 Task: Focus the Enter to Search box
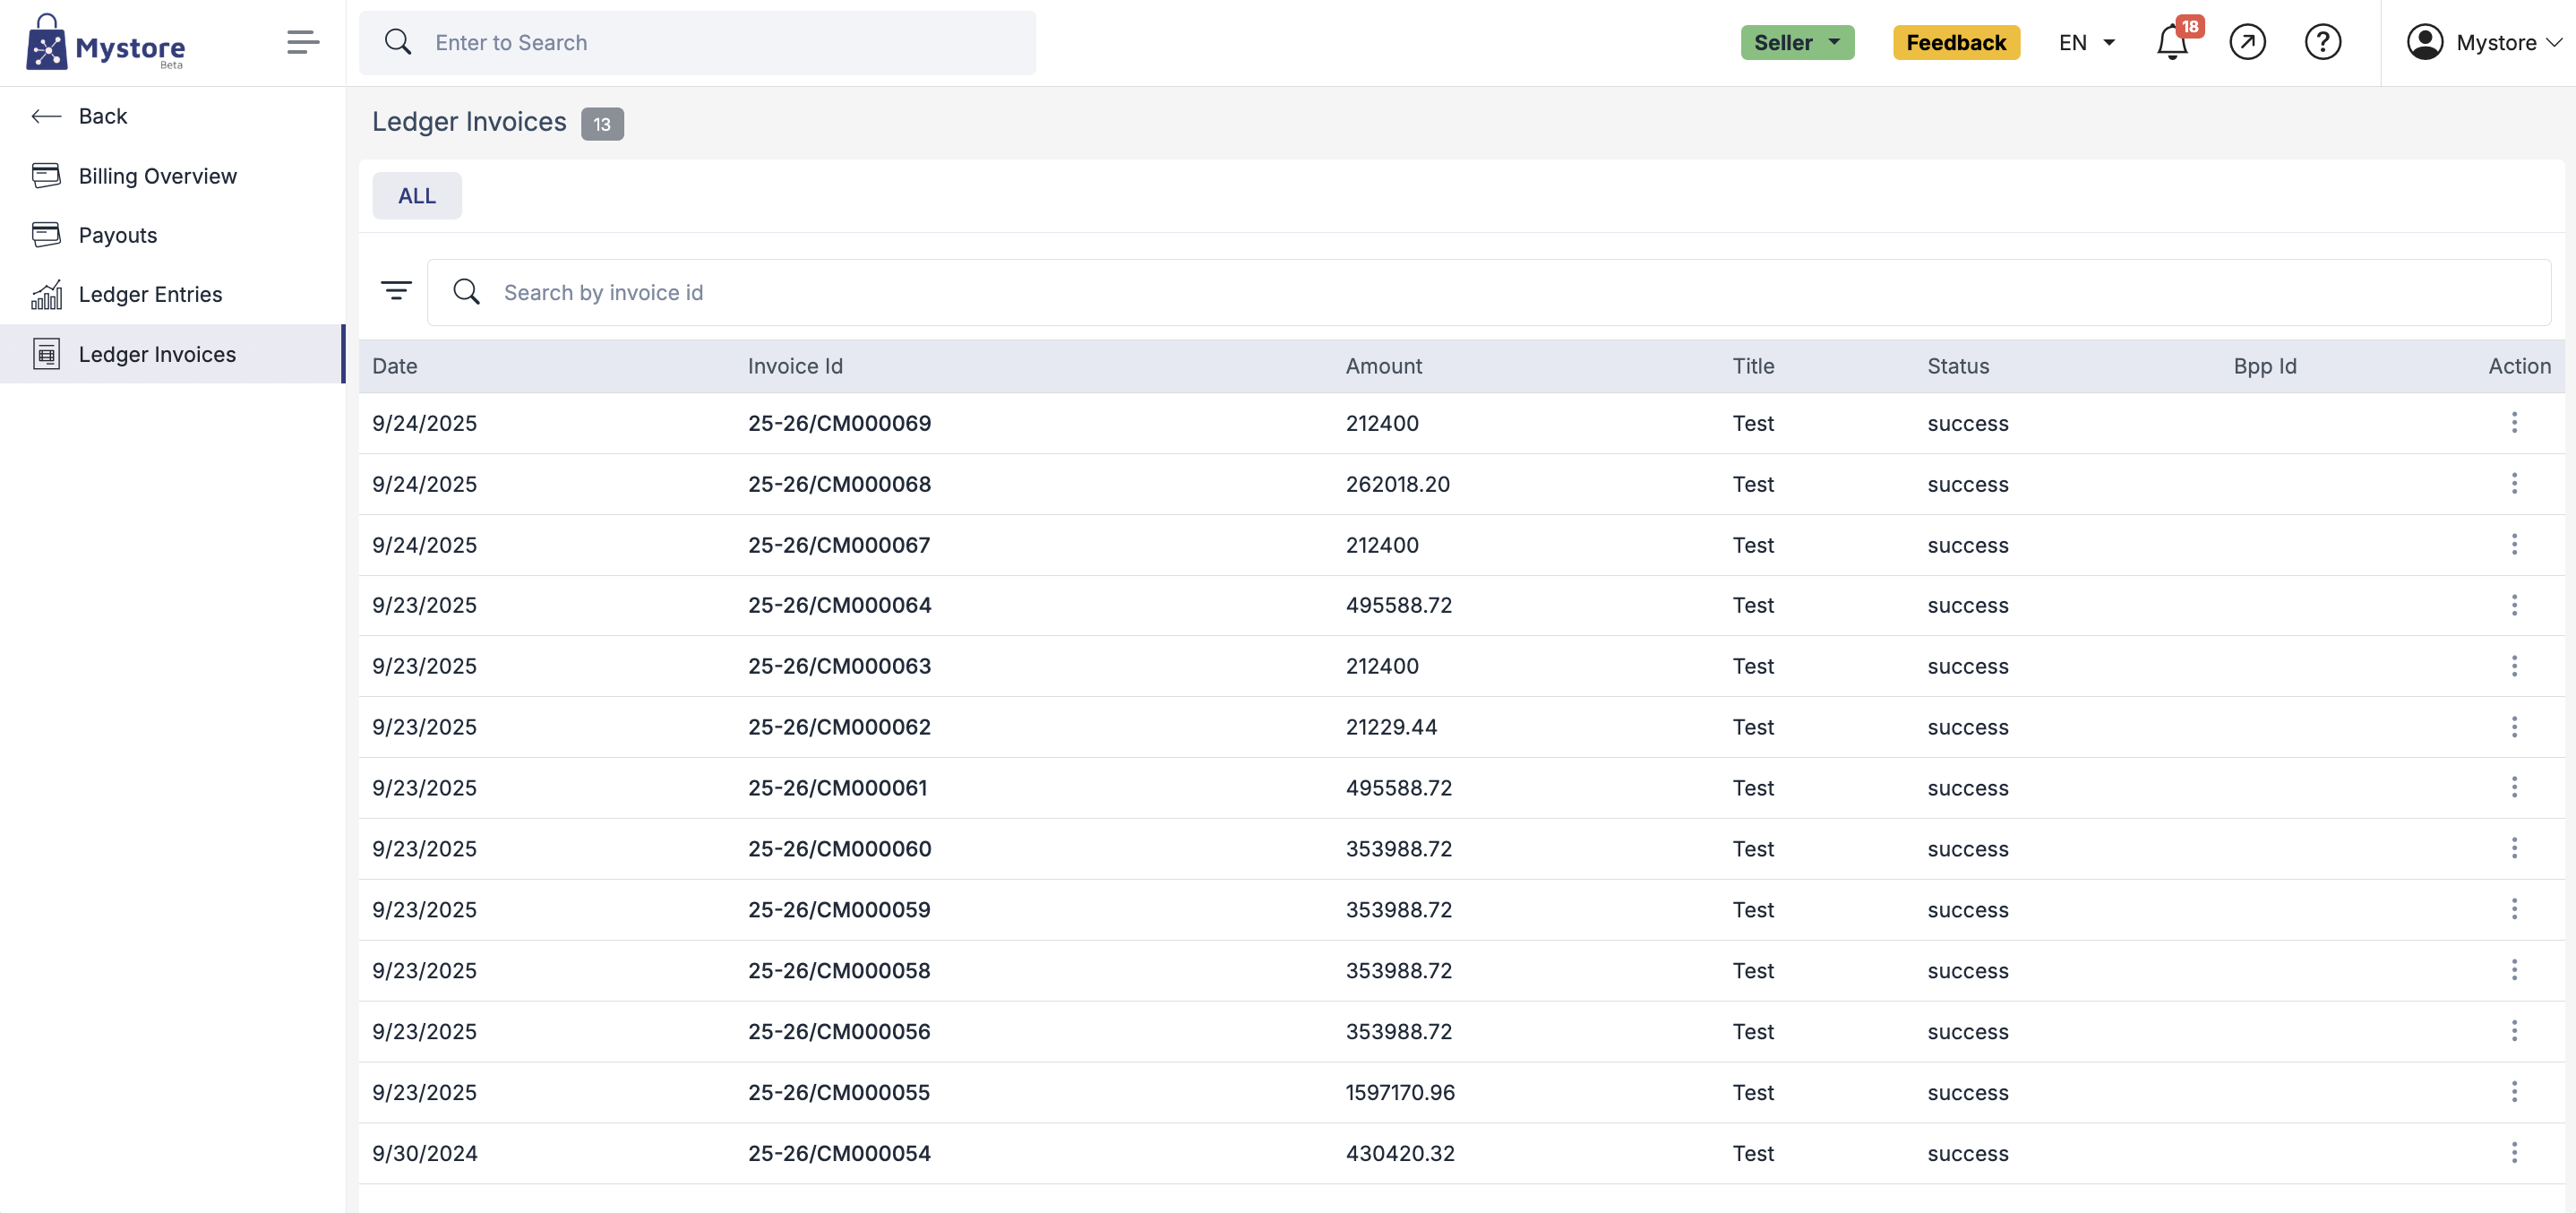coord(697,43)
